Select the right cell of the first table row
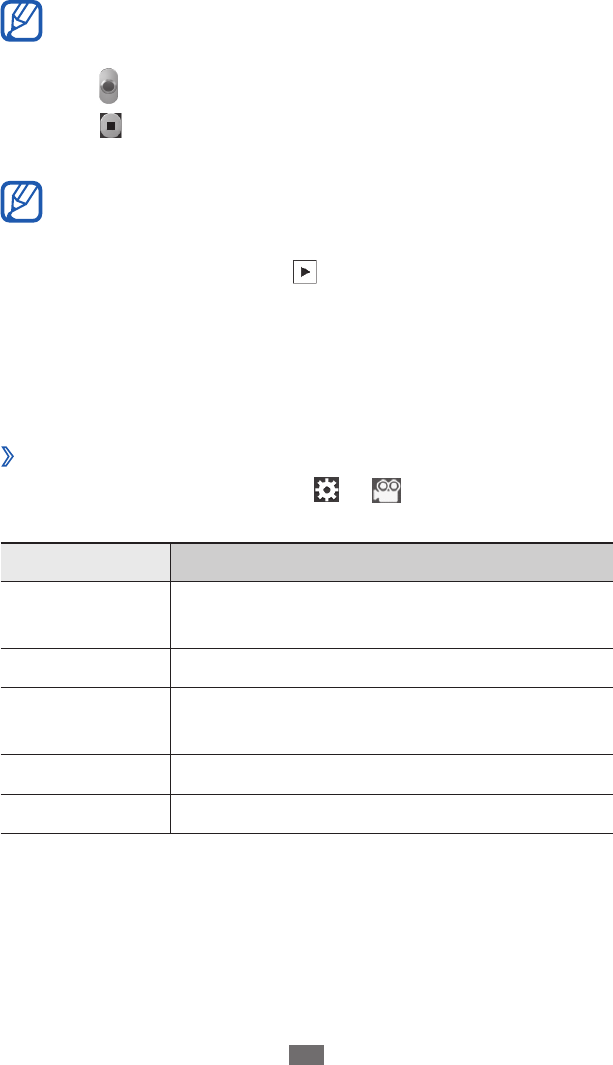Viewport: 613px width, 1065px height. pos(391,615)
